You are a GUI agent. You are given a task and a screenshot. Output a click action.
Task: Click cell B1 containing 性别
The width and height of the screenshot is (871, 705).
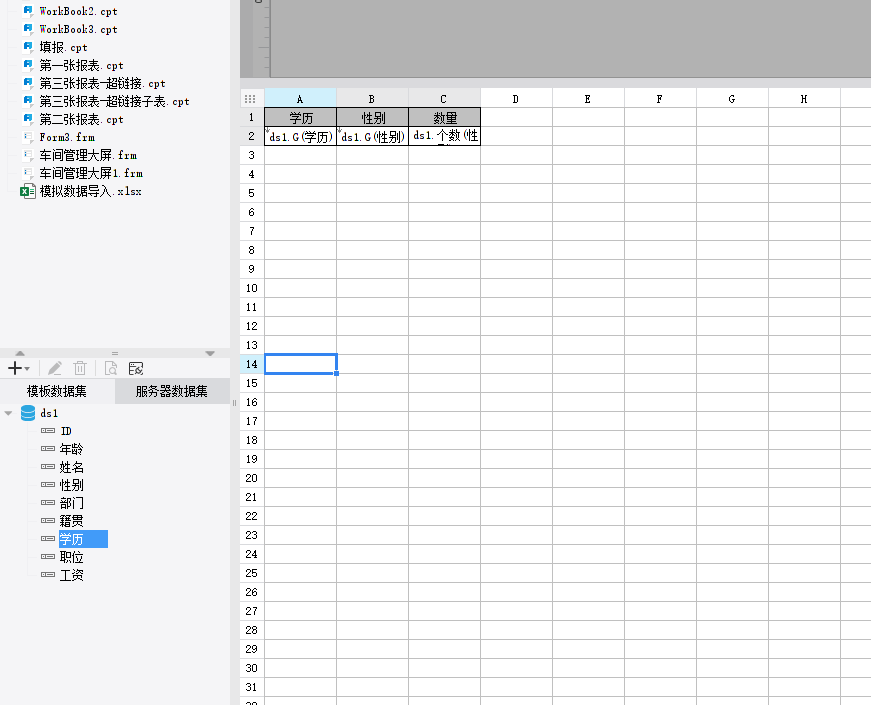(x=373, y=117)
